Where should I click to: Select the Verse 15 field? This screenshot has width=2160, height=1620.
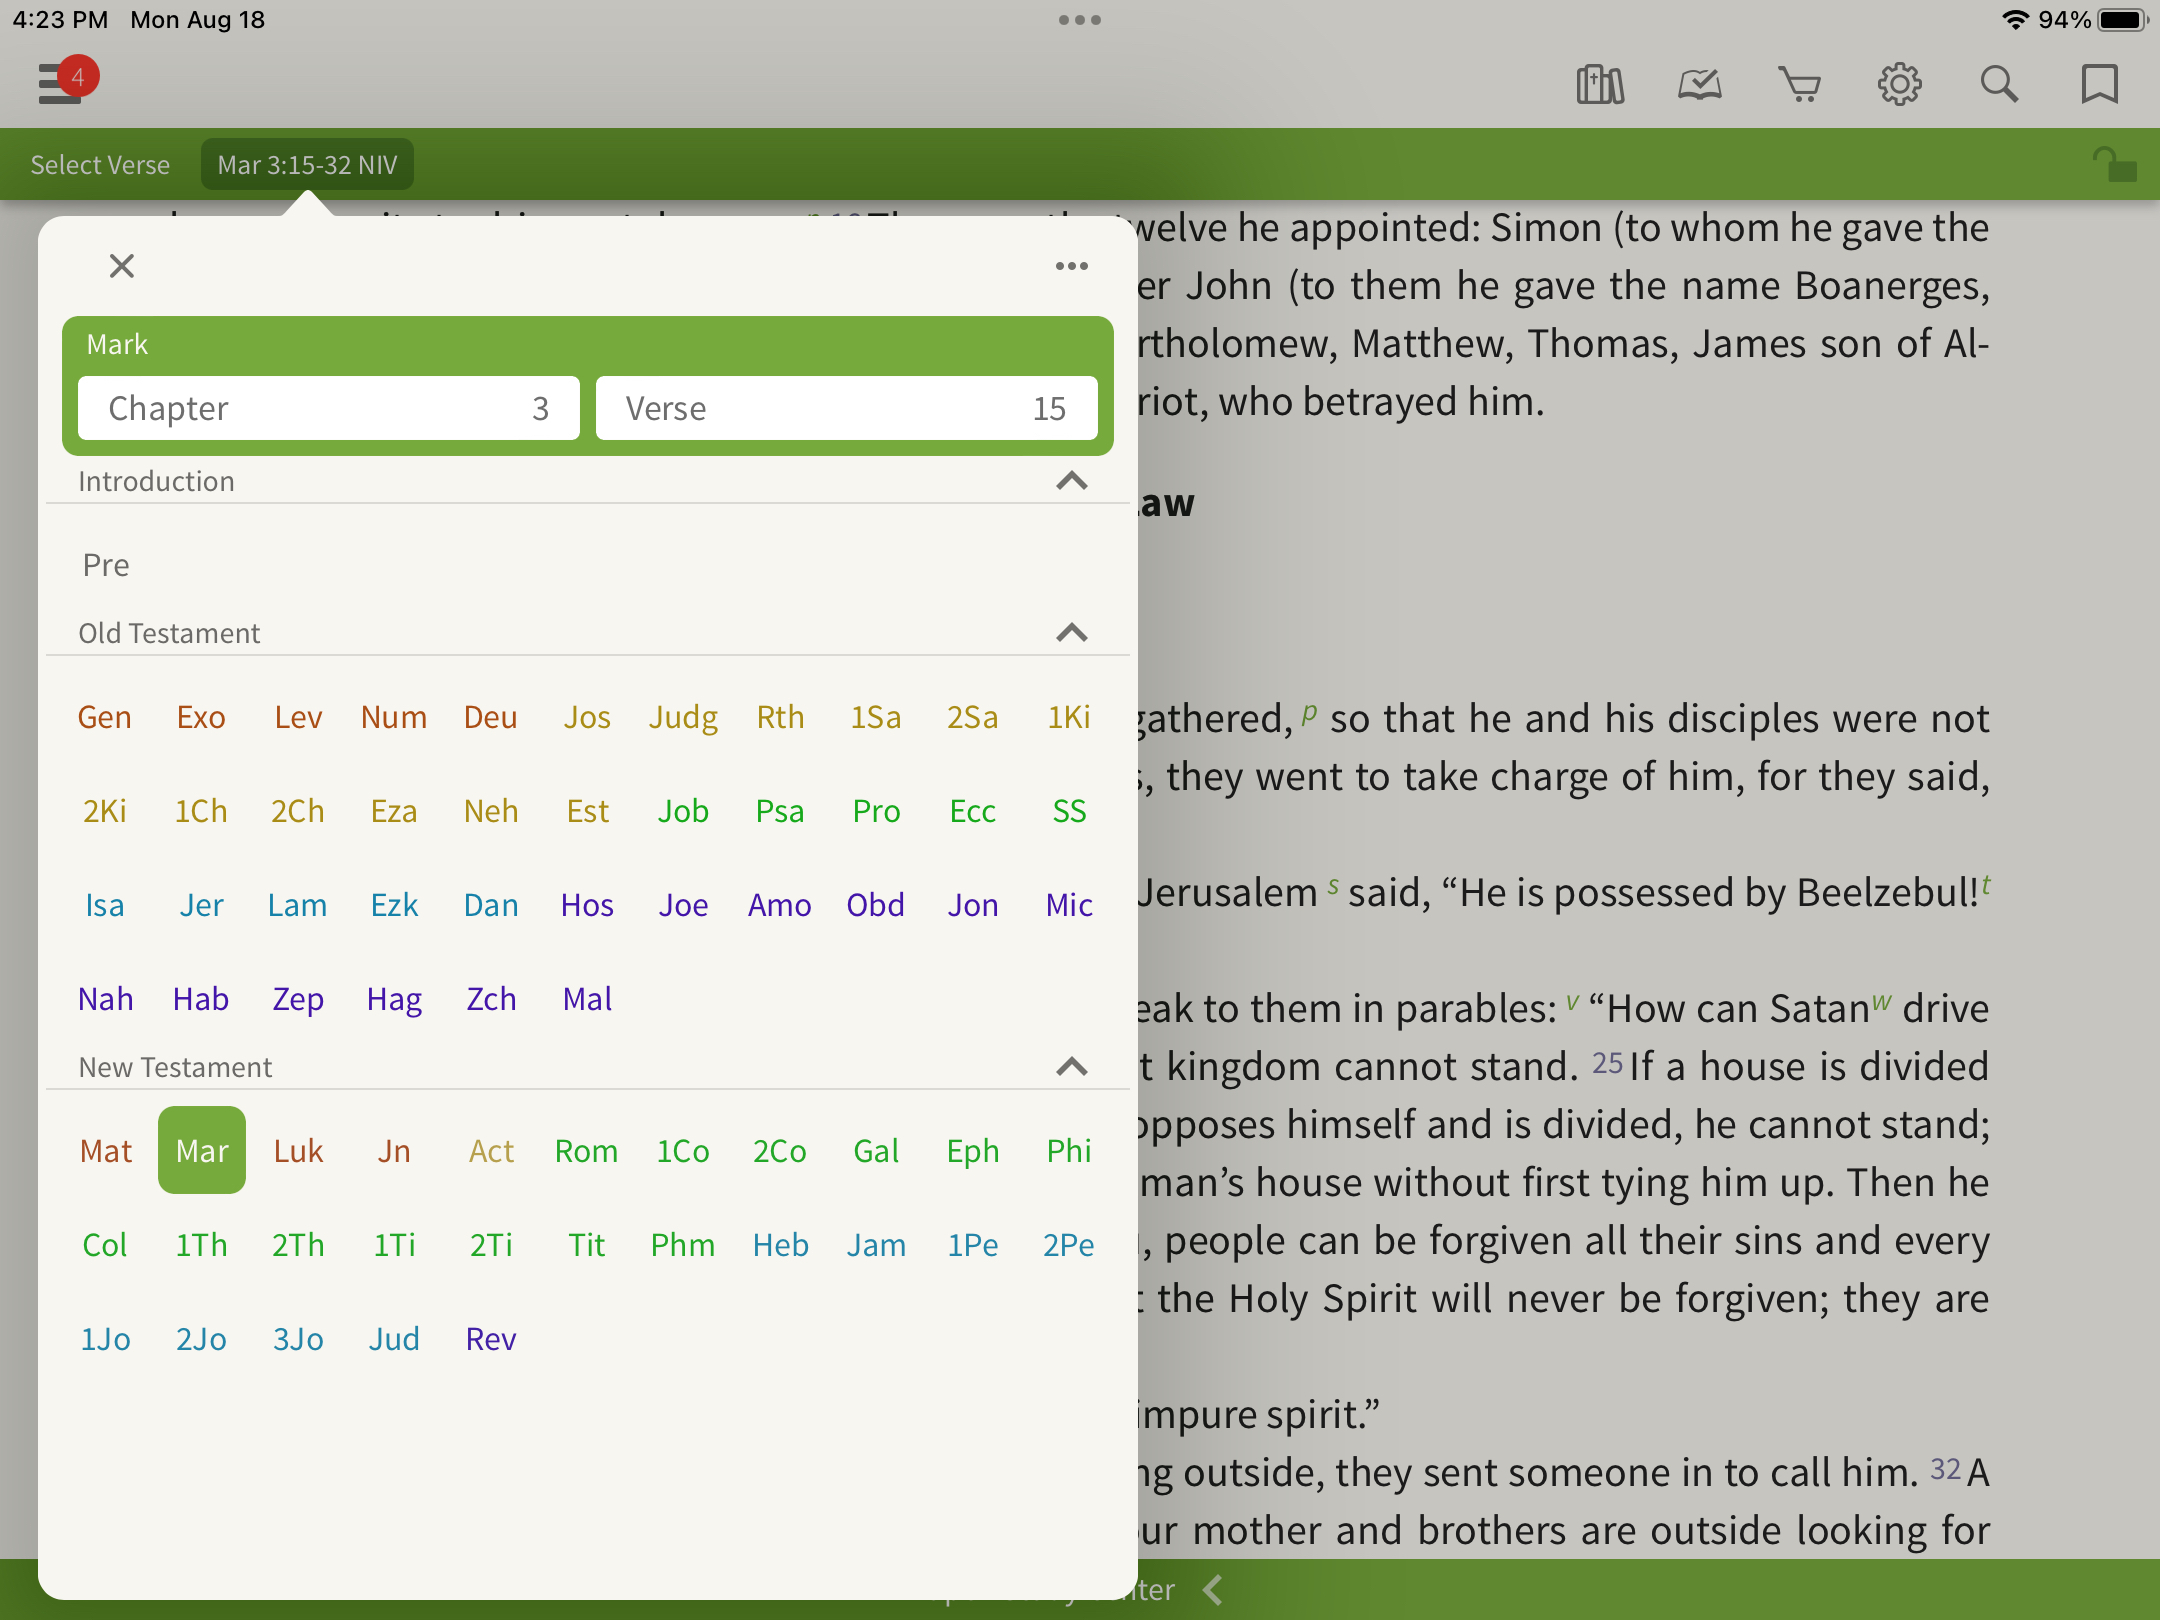tap(847, 408)
